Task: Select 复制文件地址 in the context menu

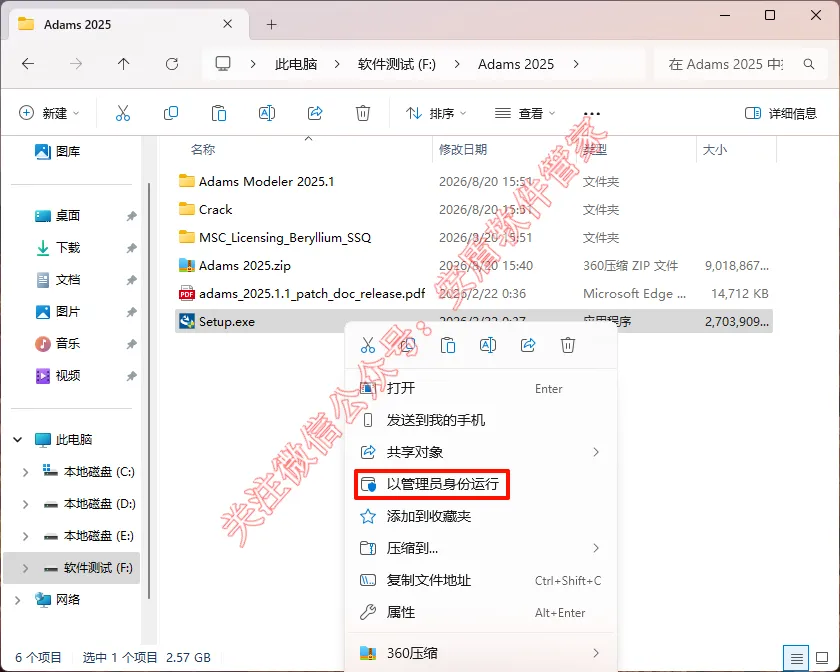Action: (480, 580)
